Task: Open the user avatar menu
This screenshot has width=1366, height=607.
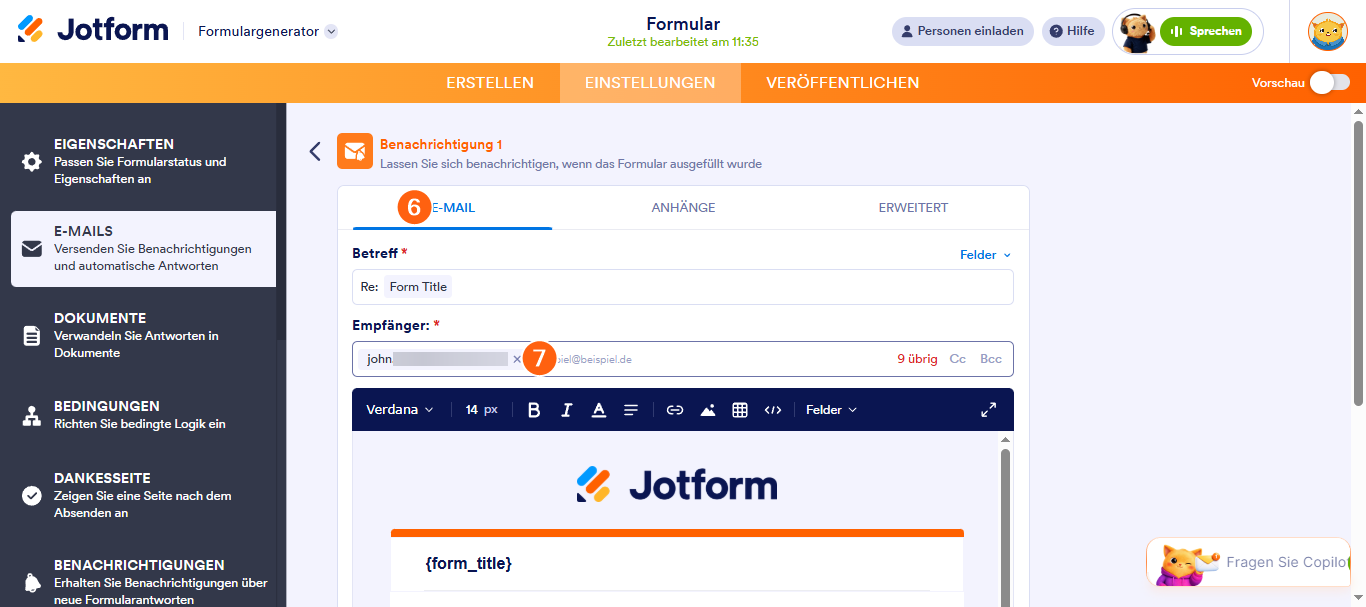Action: pyautogui.click(x=1327, y=31)
